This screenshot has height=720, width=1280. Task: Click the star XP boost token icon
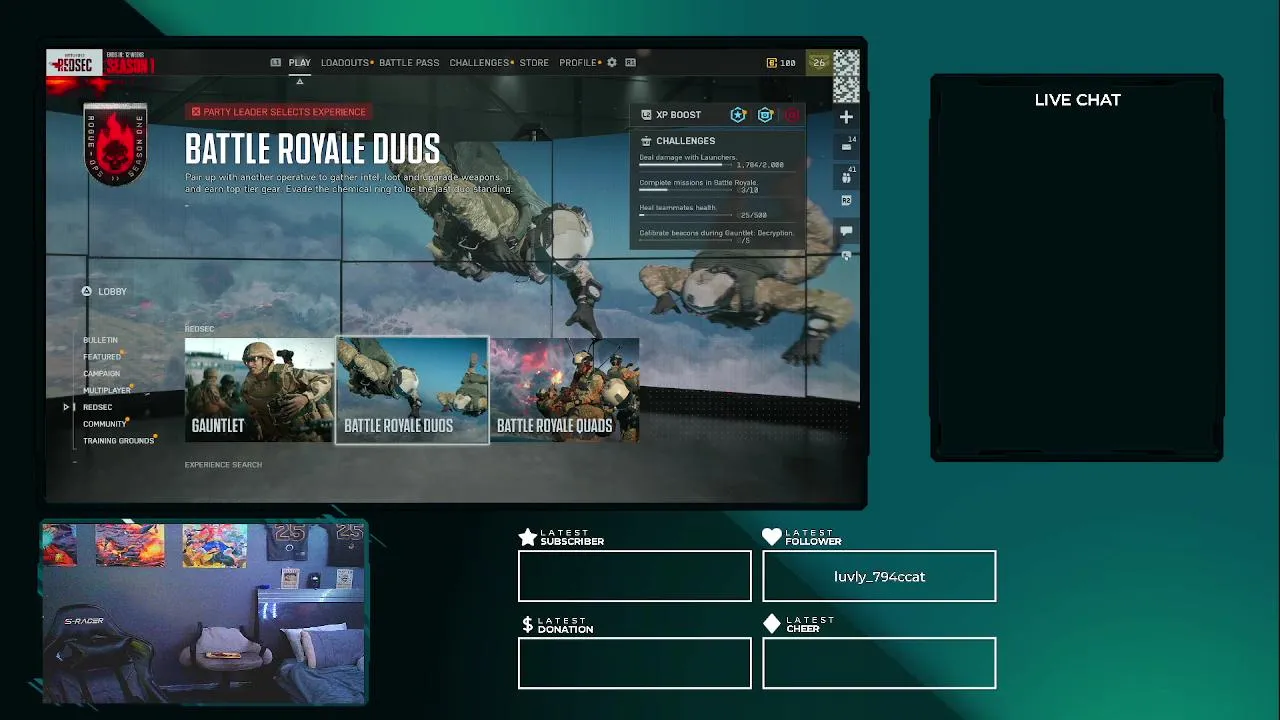pyautogui.click(x=738, y=115)
